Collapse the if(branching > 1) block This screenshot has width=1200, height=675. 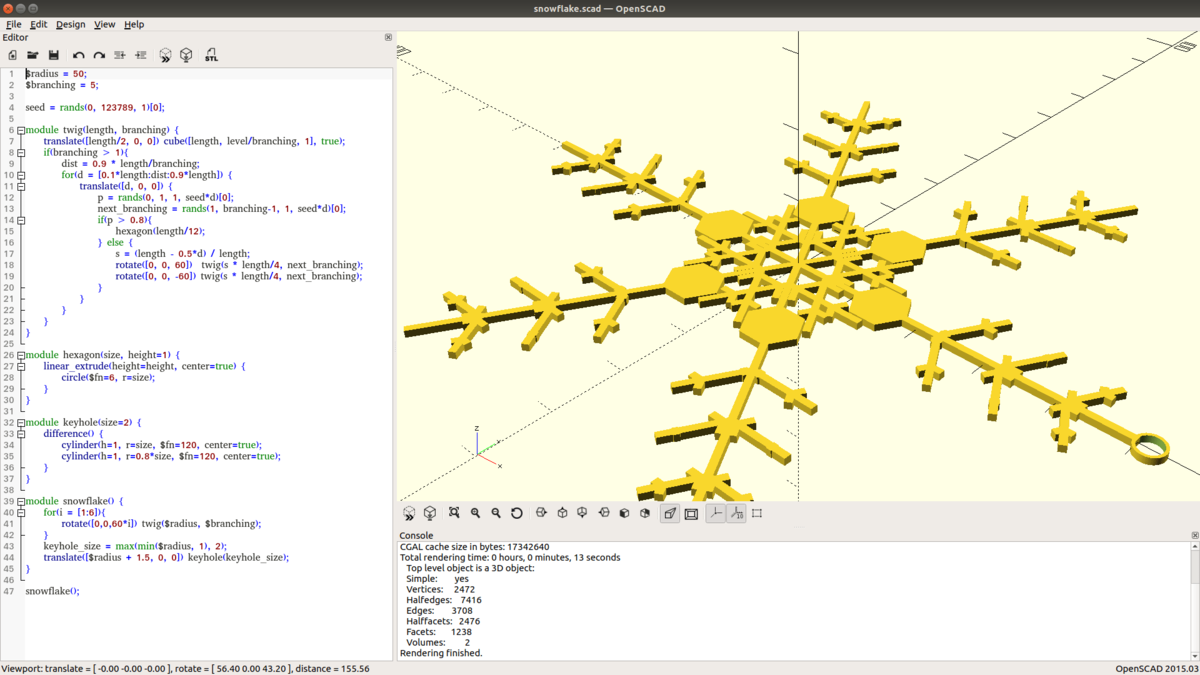coord(21,153)
